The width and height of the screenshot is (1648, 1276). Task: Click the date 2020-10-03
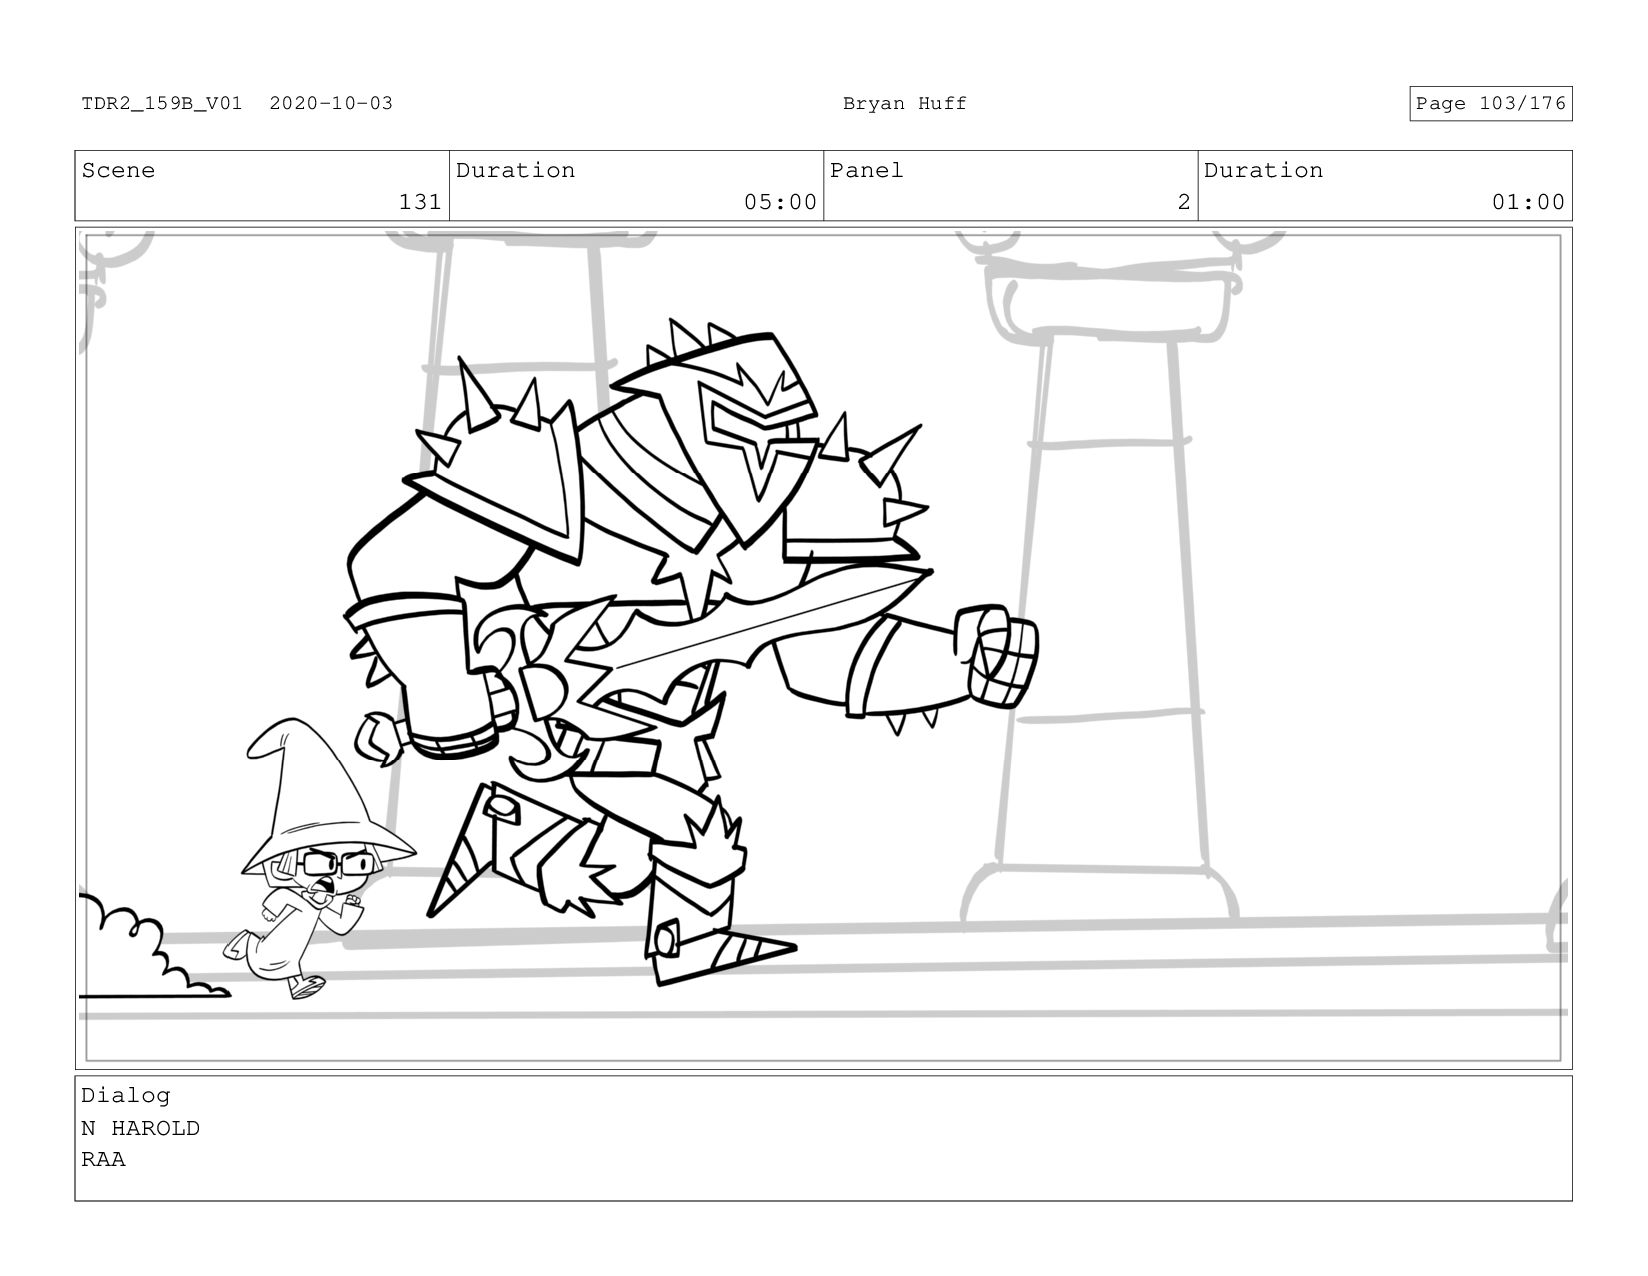[331, 103]
